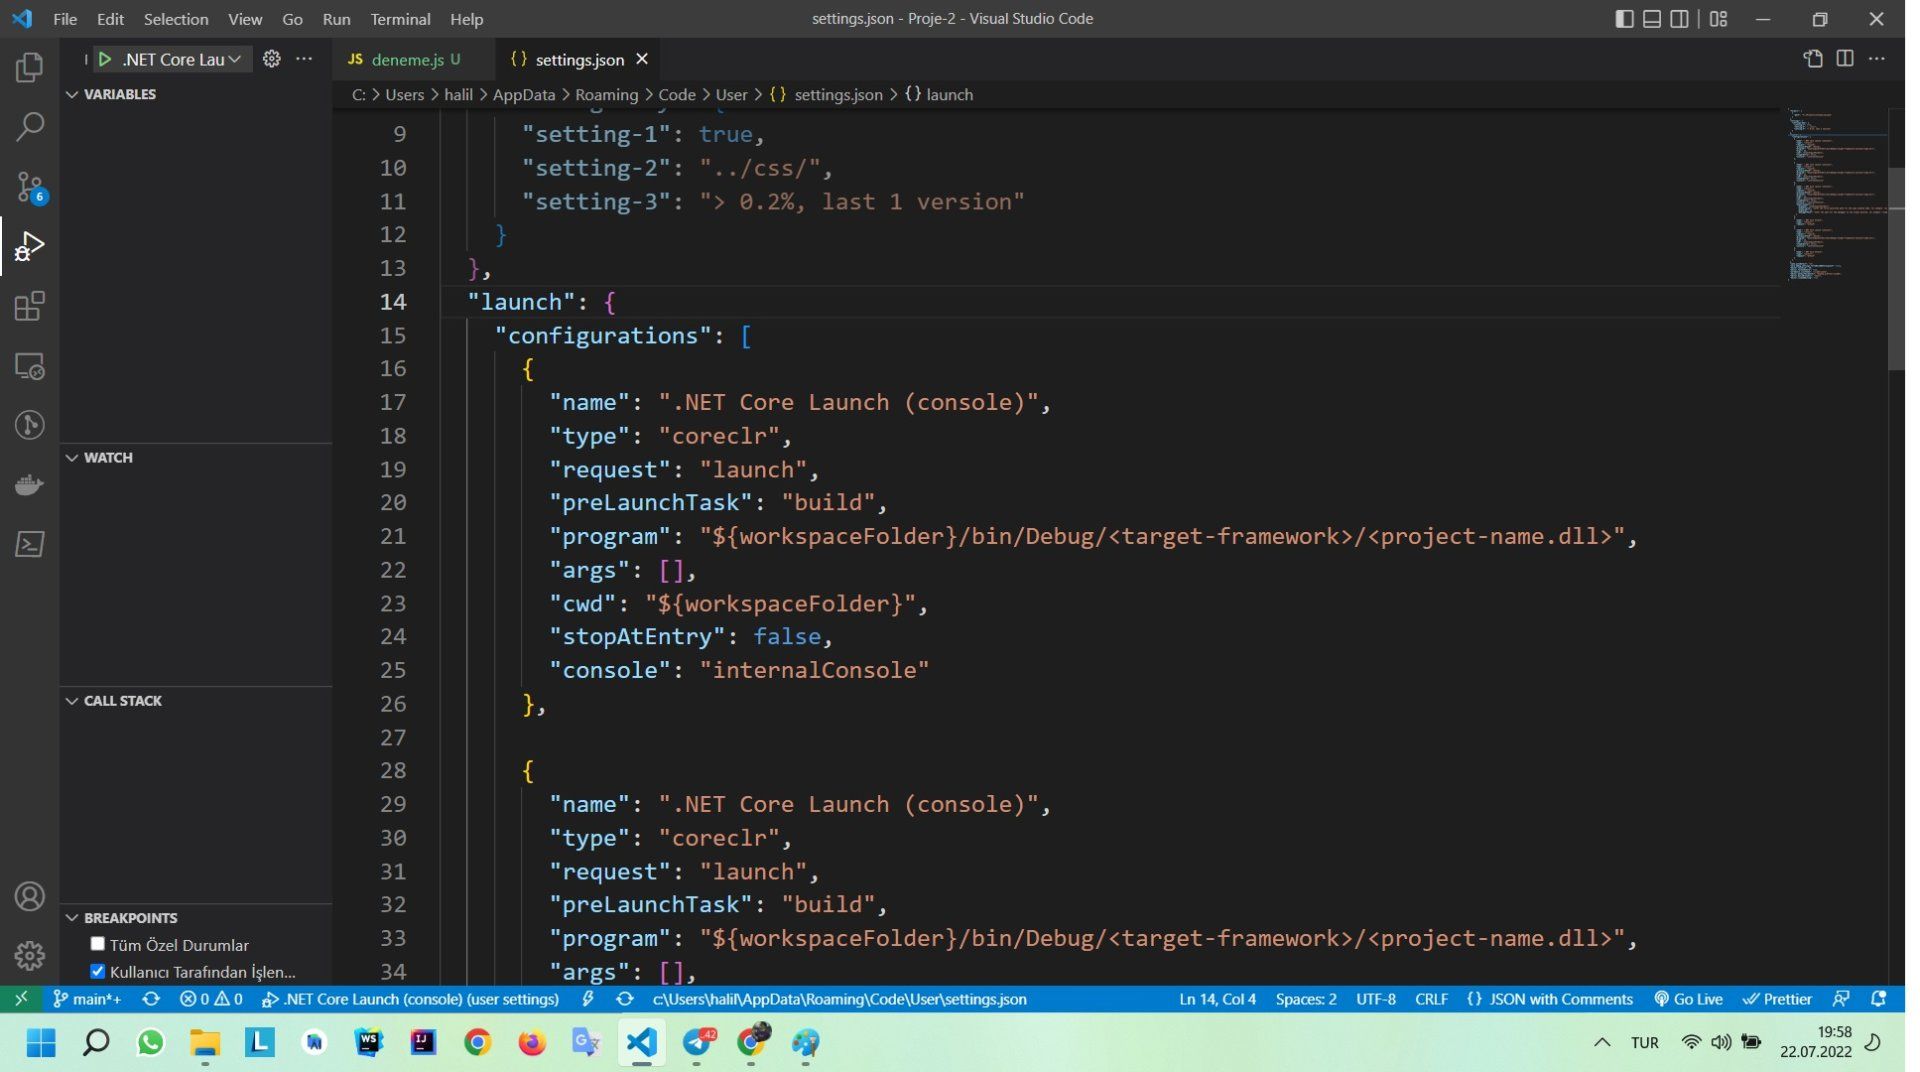Click the Split Editor Right icon
This screenshot has height=1072, width=1920.
(1845, 59)
